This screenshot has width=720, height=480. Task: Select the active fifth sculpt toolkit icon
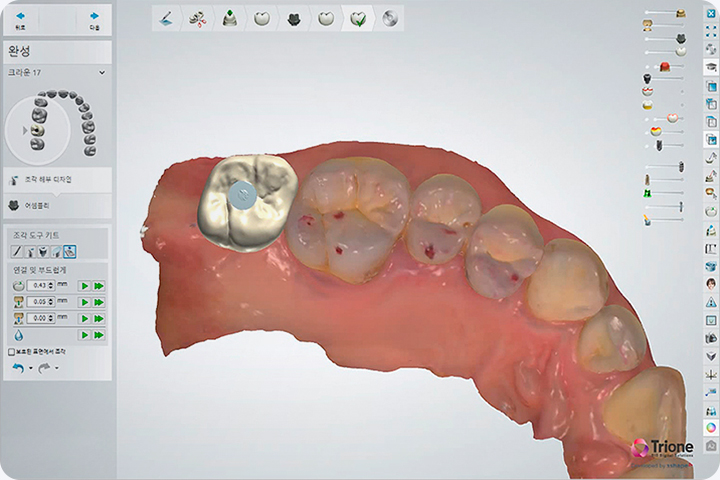[70, 251]
